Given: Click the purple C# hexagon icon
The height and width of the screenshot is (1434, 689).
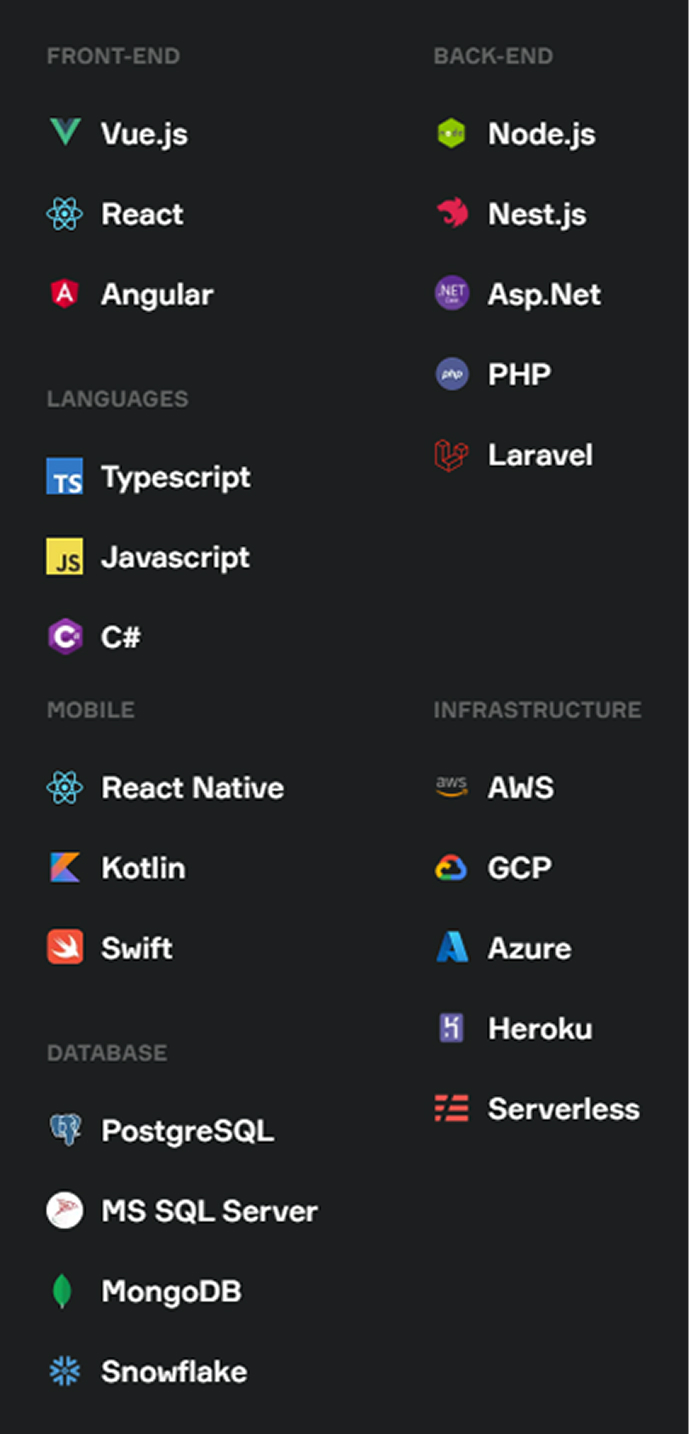Looking at the screenshot, I should [x=65, y=636].
